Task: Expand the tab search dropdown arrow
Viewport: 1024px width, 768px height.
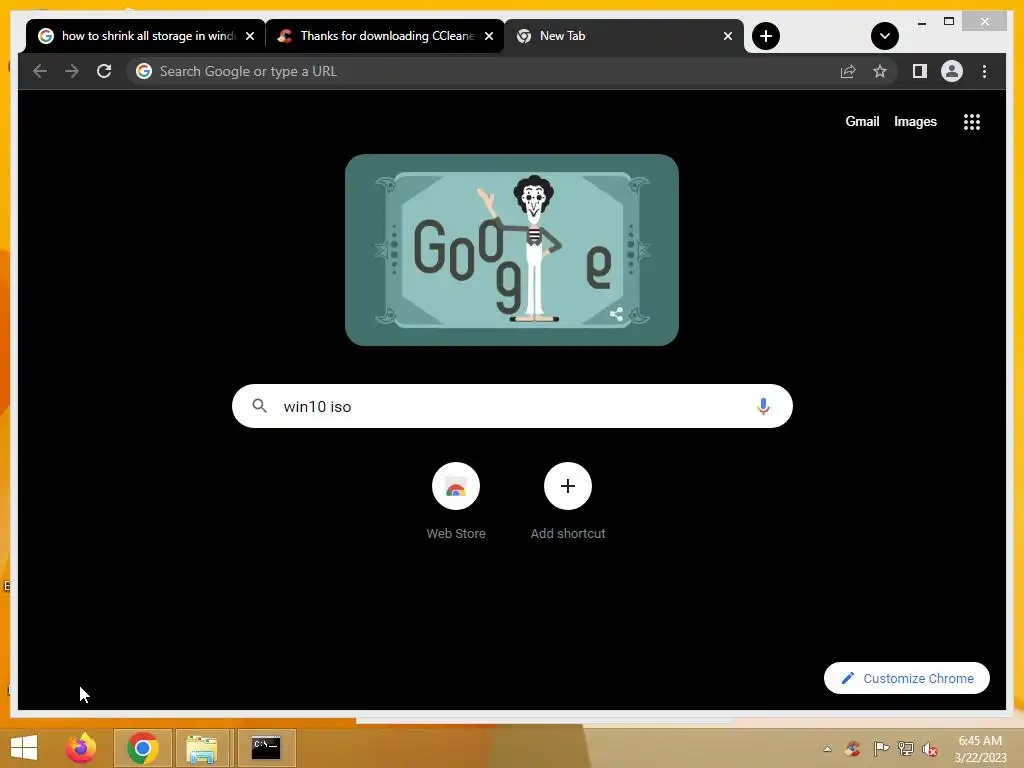Action: (884, 36)
